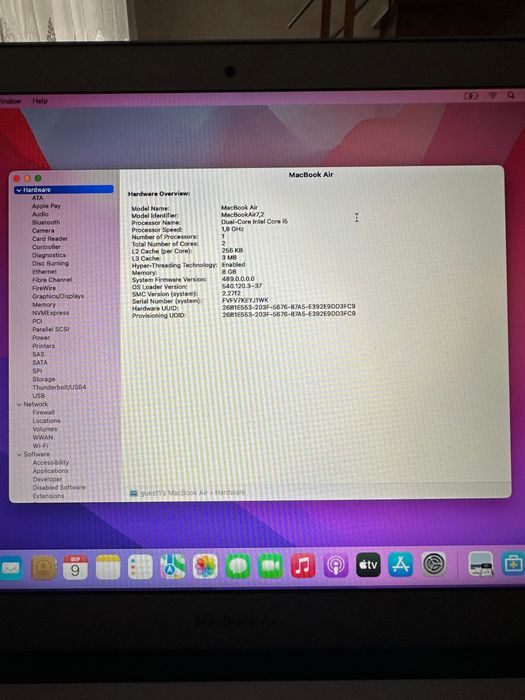
Task: Select Apple Pay in the sidebar
Action: tap(46, 206)
